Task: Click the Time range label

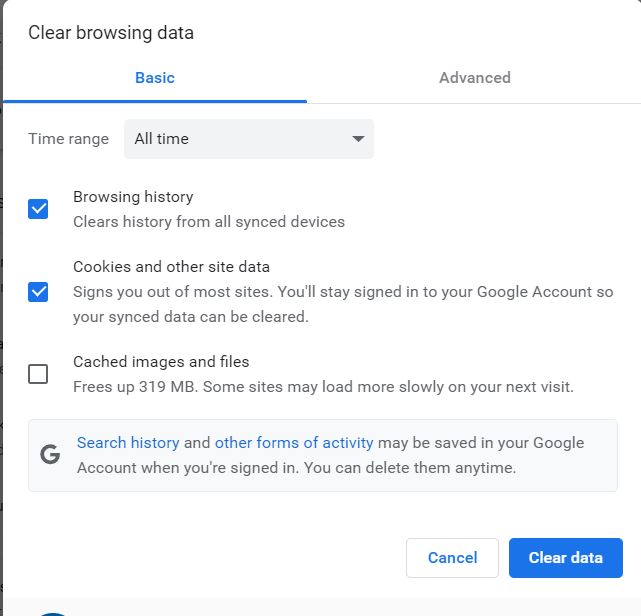Action: click(x=68, y=139)
